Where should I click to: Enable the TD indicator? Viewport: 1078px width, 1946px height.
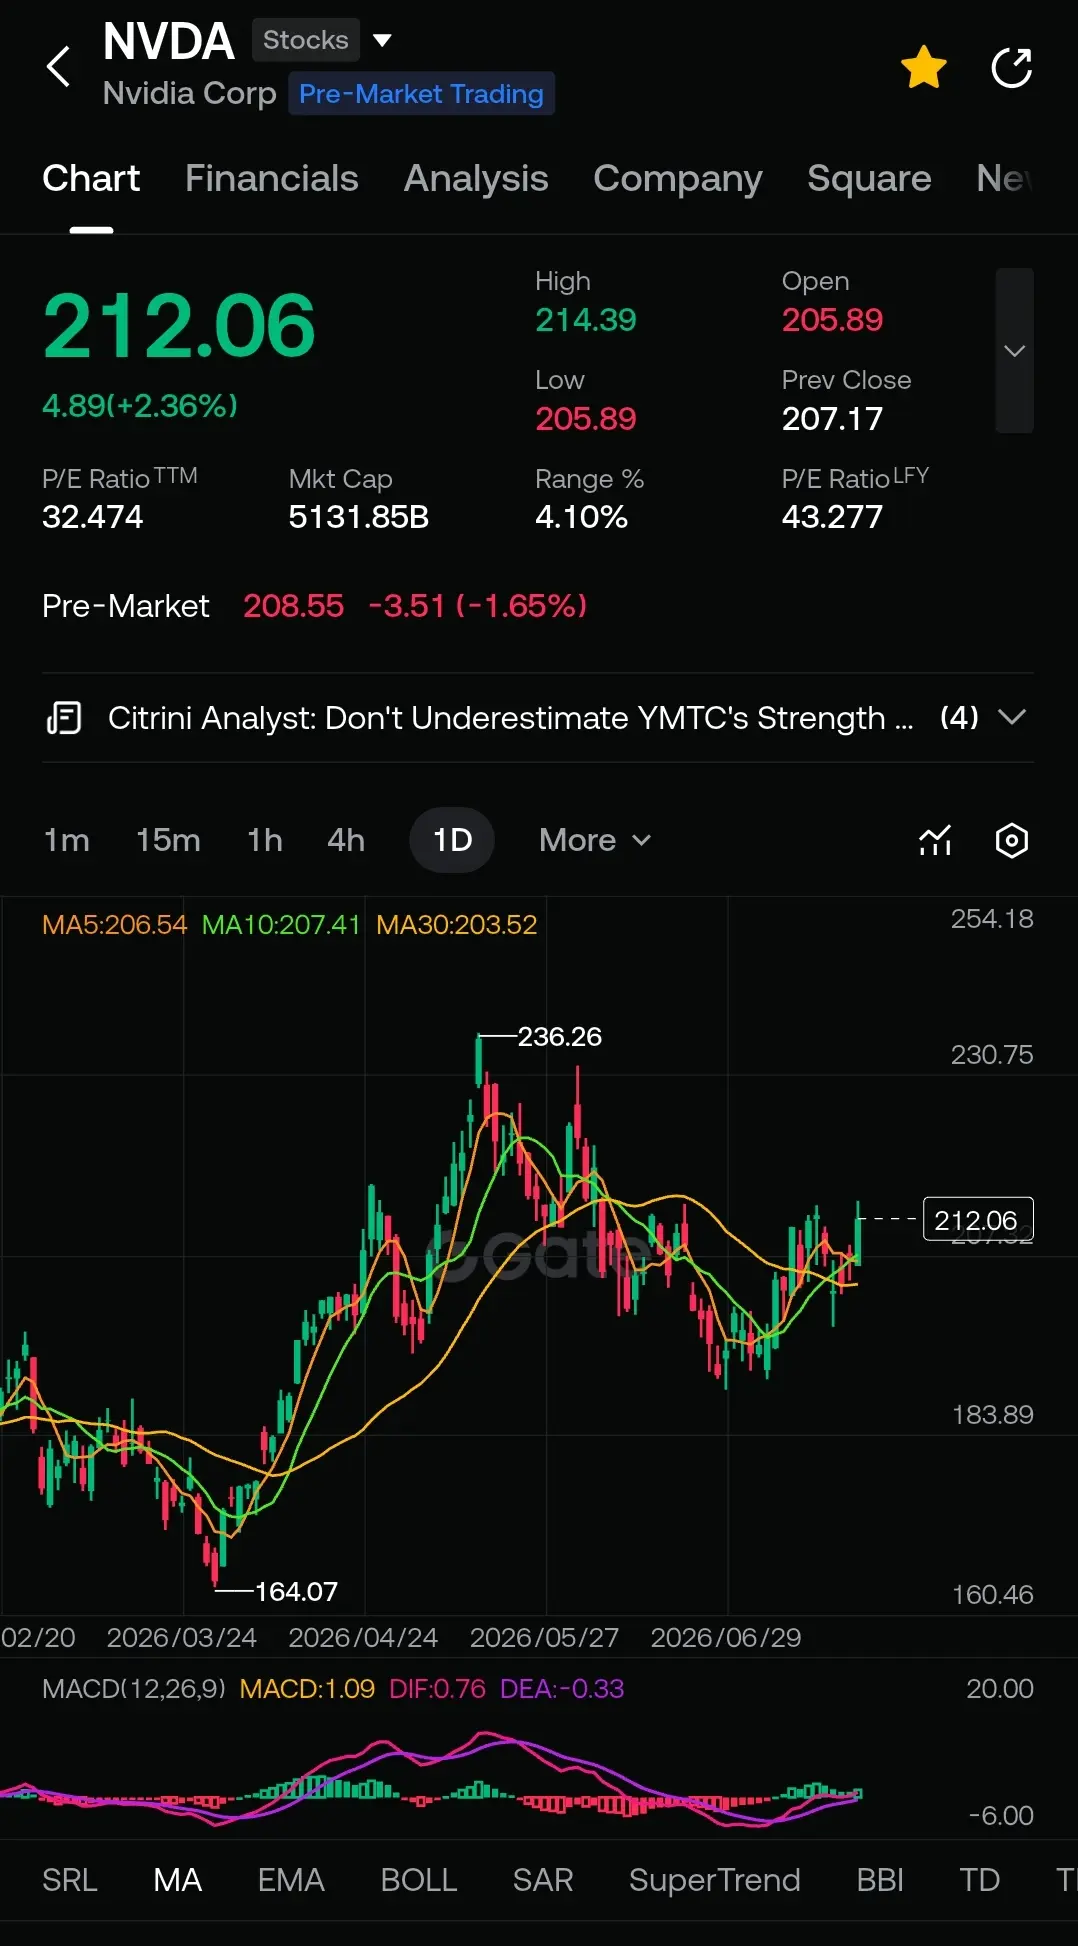pyautogui.click(x=980, y=1880)
